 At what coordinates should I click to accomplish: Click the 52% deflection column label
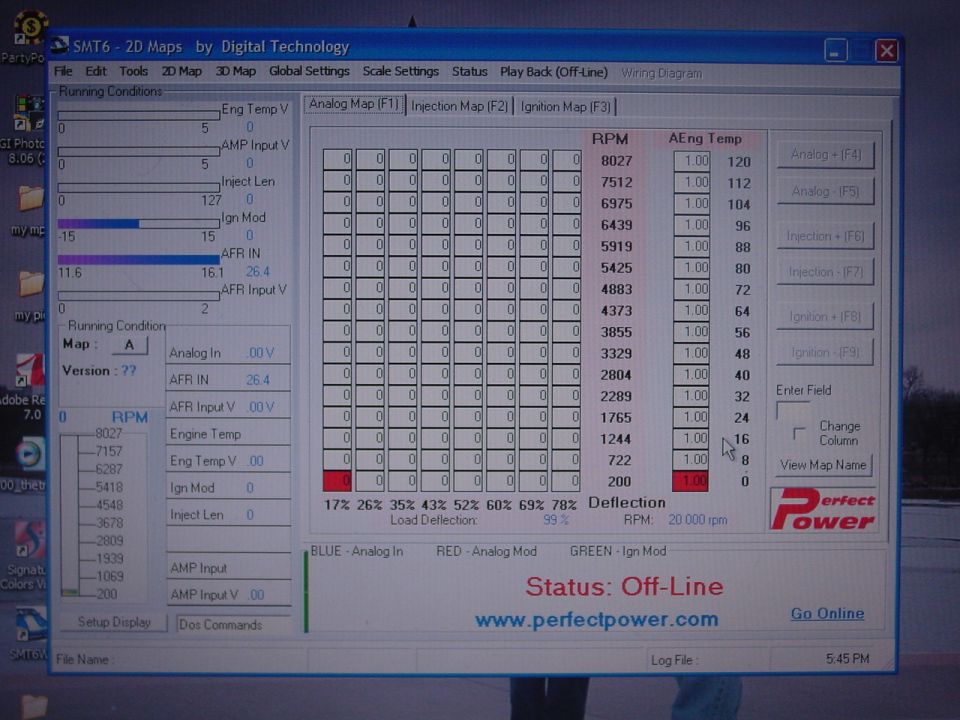pyautogui.click(x=466, y=505)
